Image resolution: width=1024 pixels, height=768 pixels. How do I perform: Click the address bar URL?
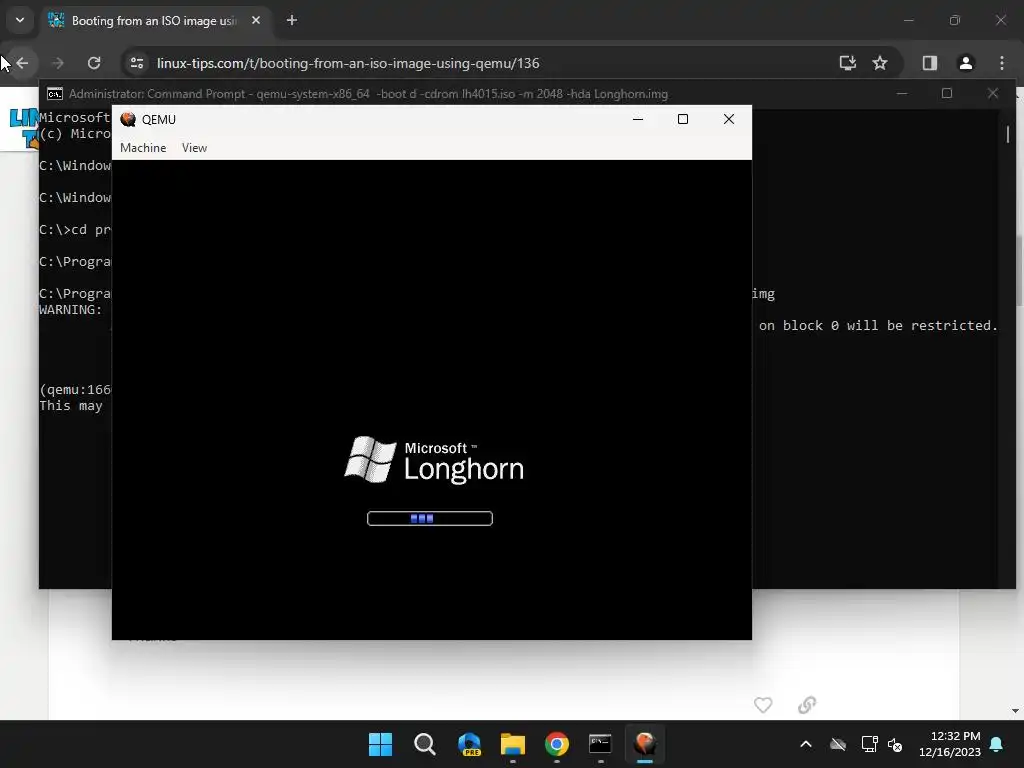pos(348,63)
